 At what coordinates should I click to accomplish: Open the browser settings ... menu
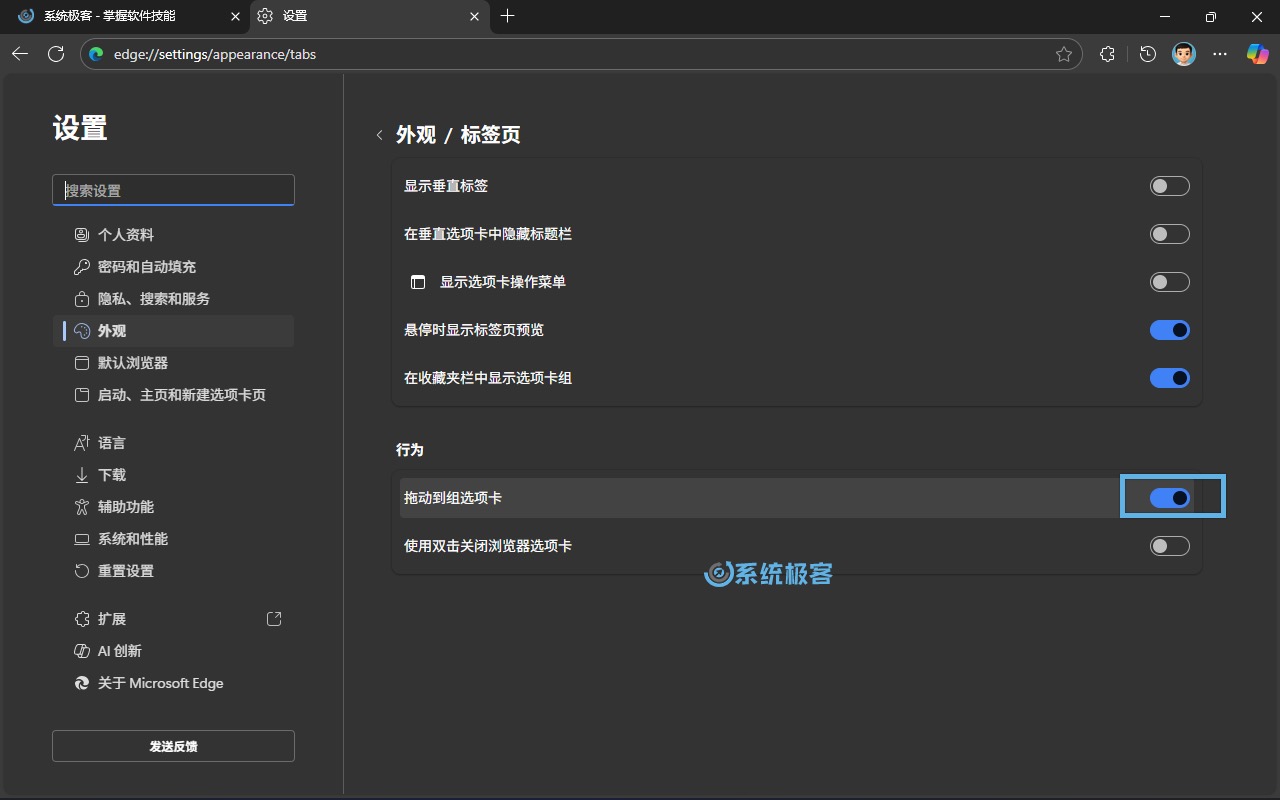(x=1219, y=54)
